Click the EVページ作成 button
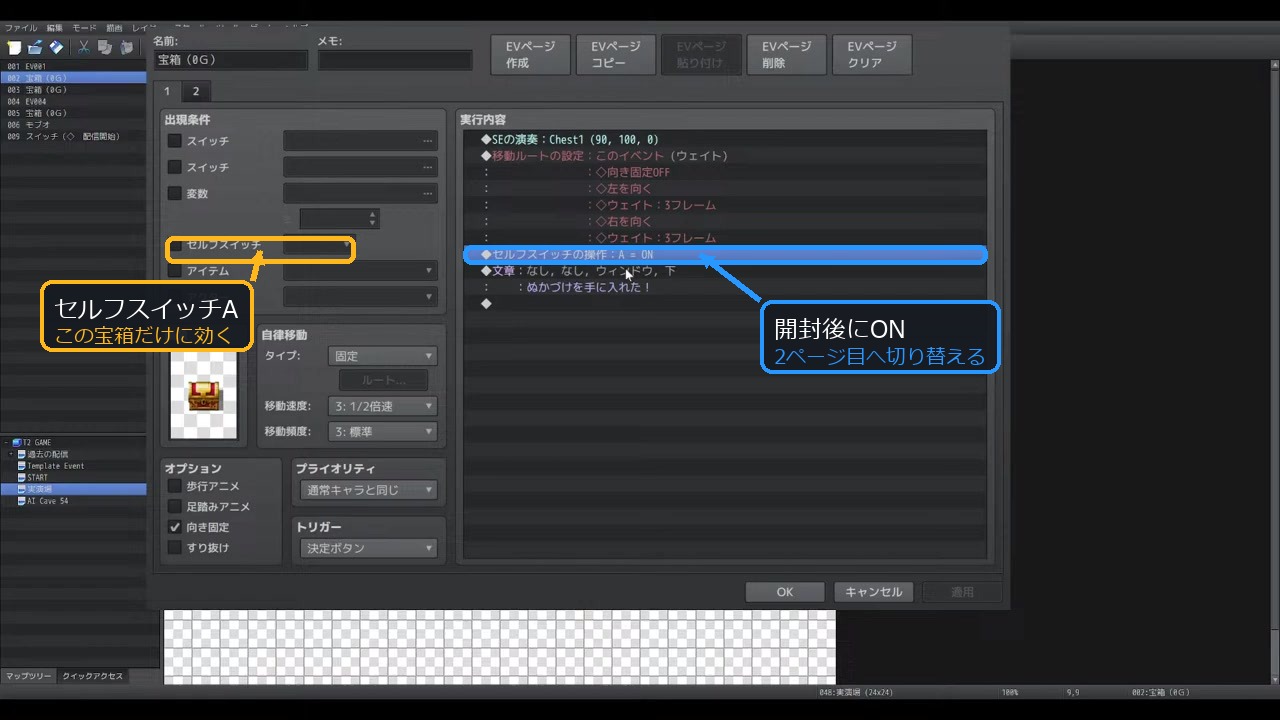 [531, 55]
